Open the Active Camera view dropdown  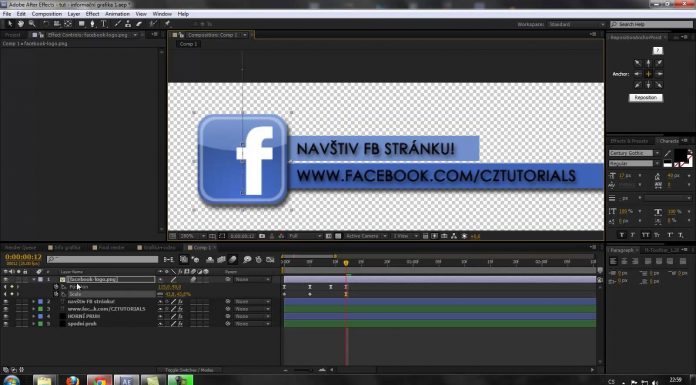click(x=366, y=236)
